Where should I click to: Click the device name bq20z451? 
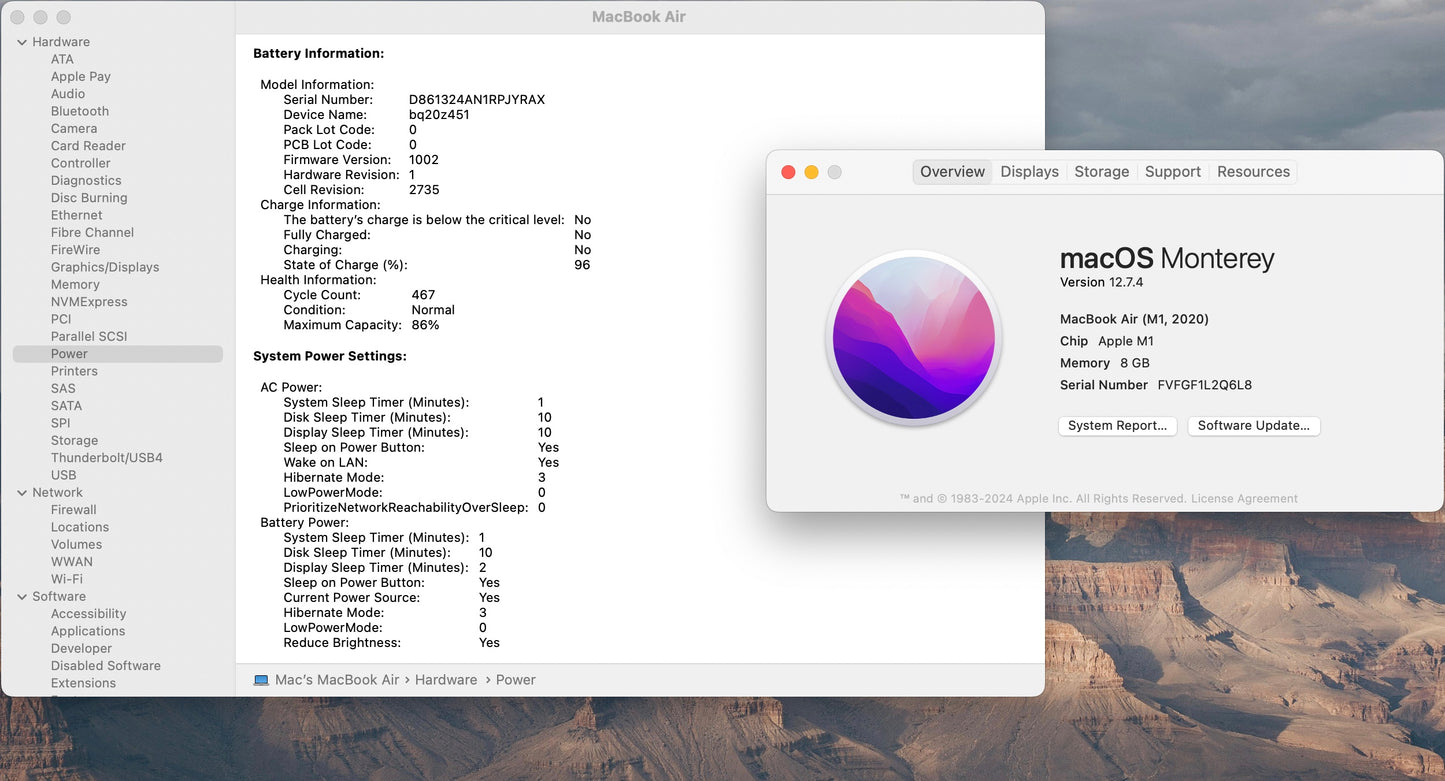tap(439, 115)
